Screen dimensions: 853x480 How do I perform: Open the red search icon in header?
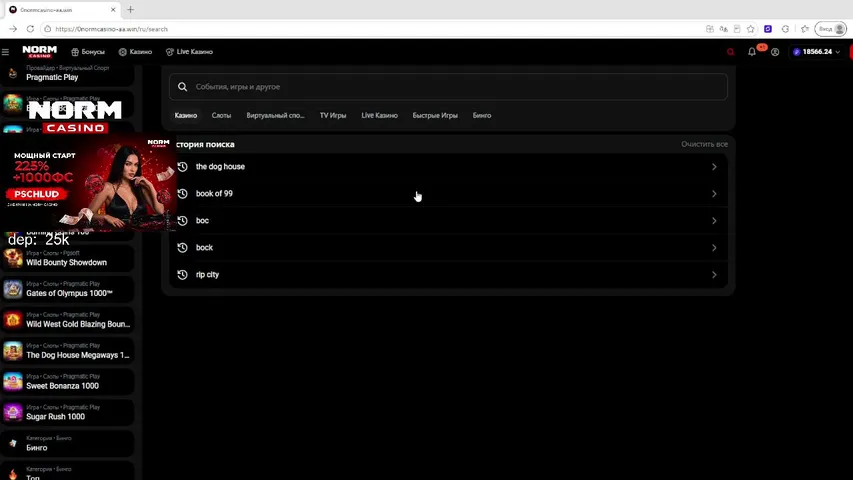[731, 52]
